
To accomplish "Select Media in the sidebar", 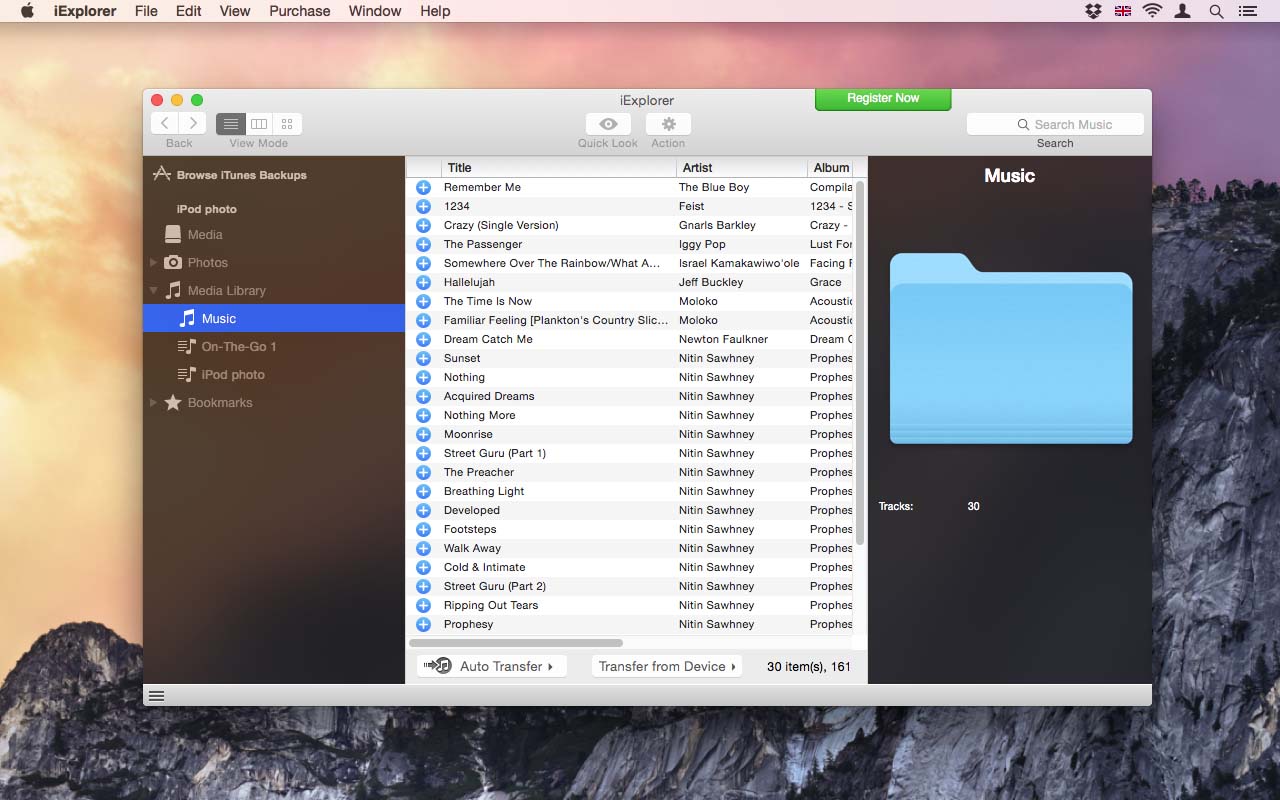I will pos(205,234).
